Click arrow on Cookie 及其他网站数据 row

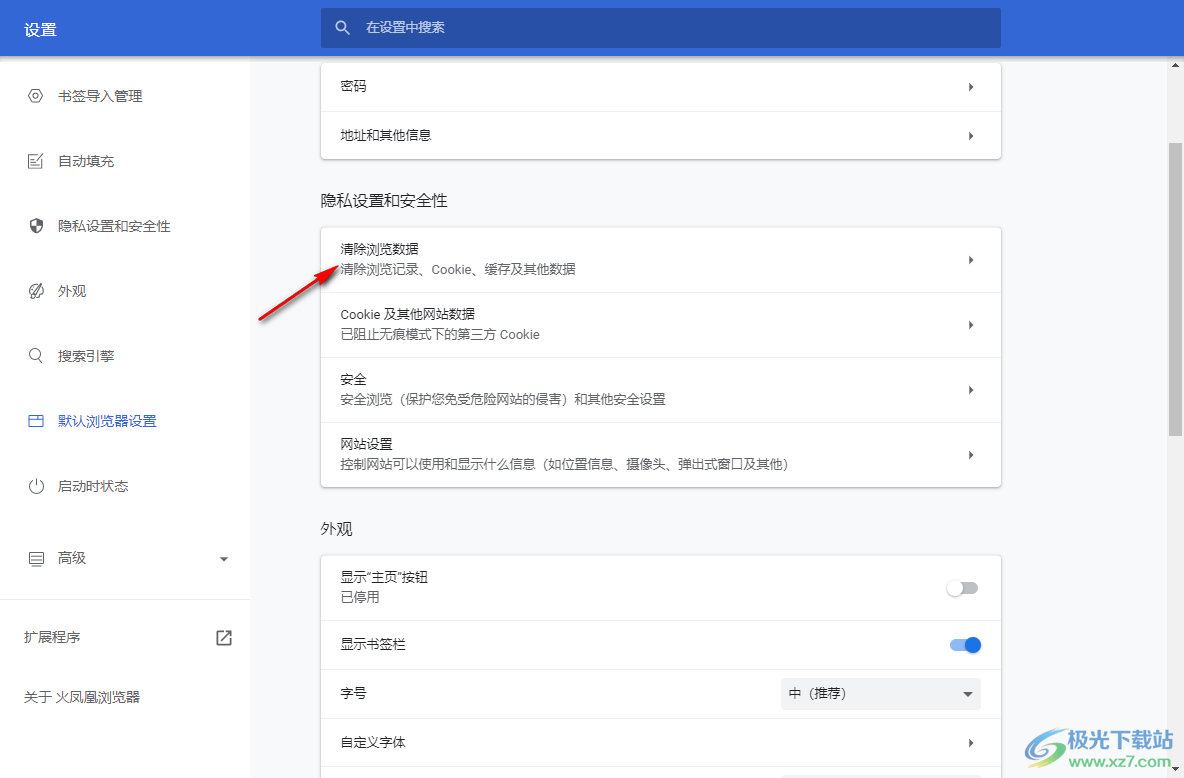(971, 325)
